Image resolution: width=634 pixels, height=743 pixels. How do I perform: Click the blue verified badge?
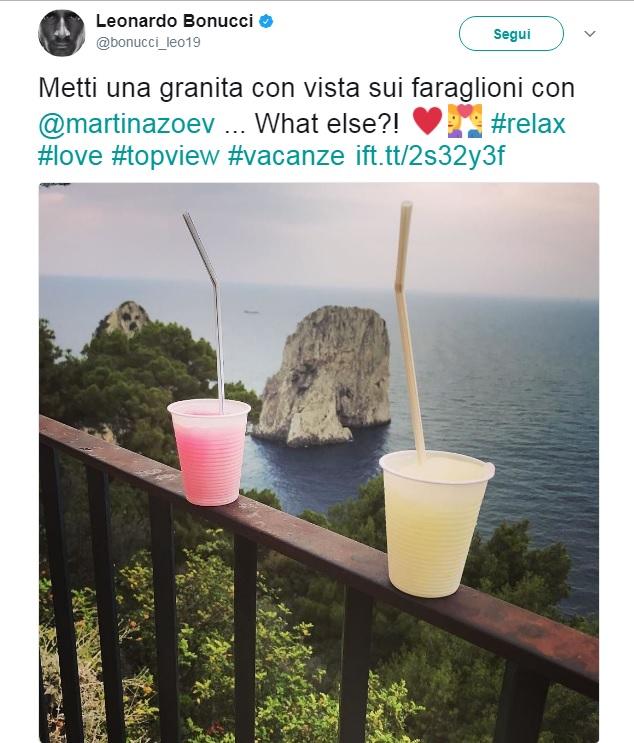coord(266,21)
